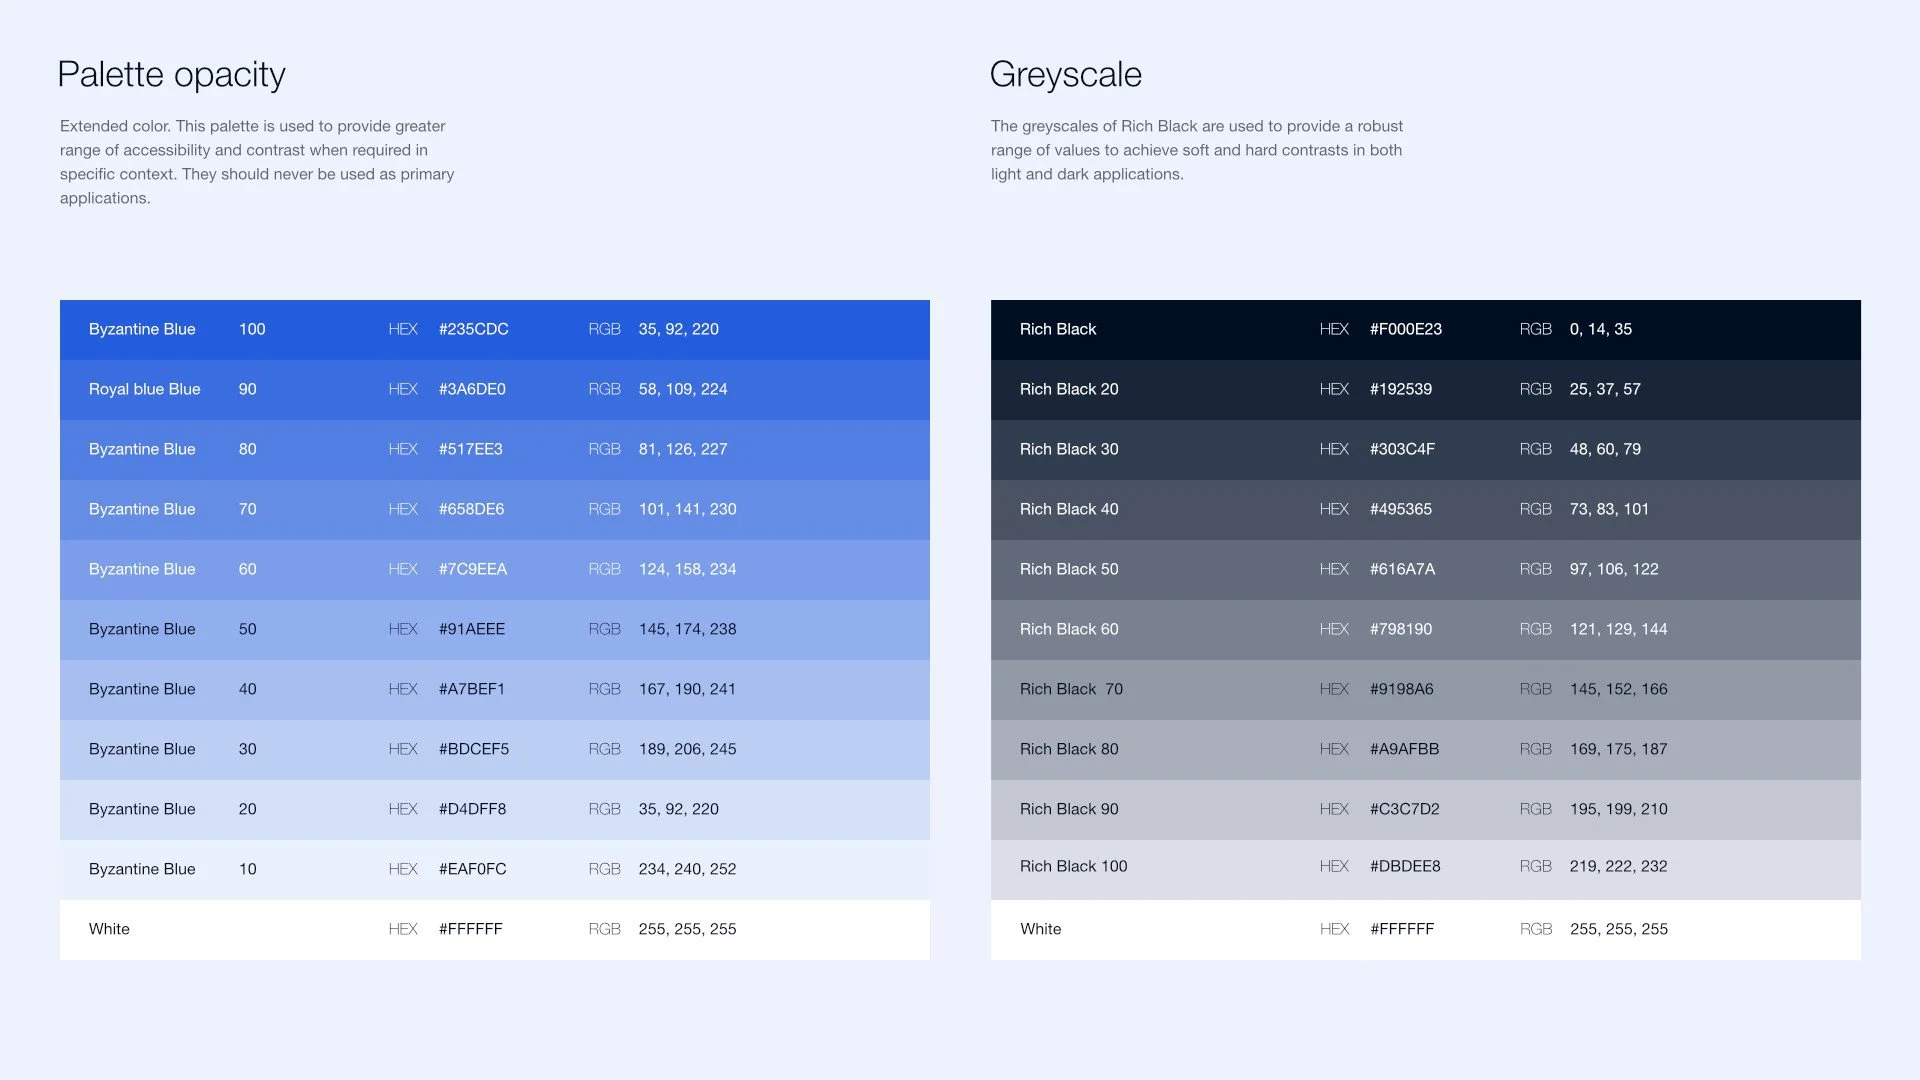Select the Rich Black 50 swatch
Image resolution: width=1920 pixels, height=1080 pixels.
[x=1425, y=569]
